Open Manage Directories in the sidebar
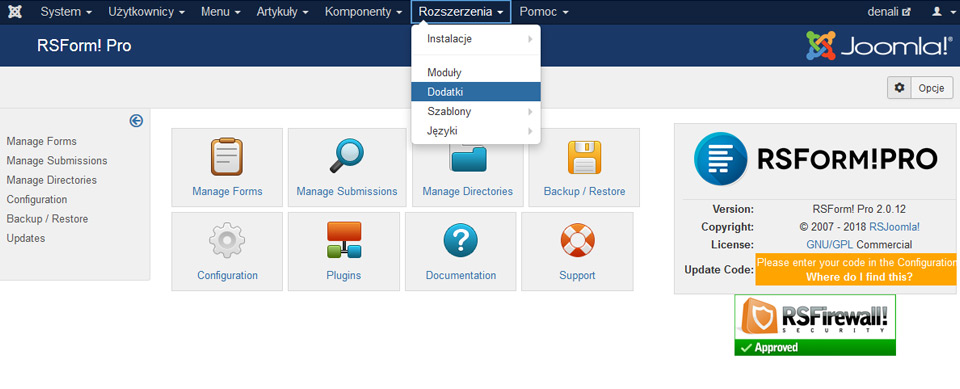960x389 pixels. point(51,180)
